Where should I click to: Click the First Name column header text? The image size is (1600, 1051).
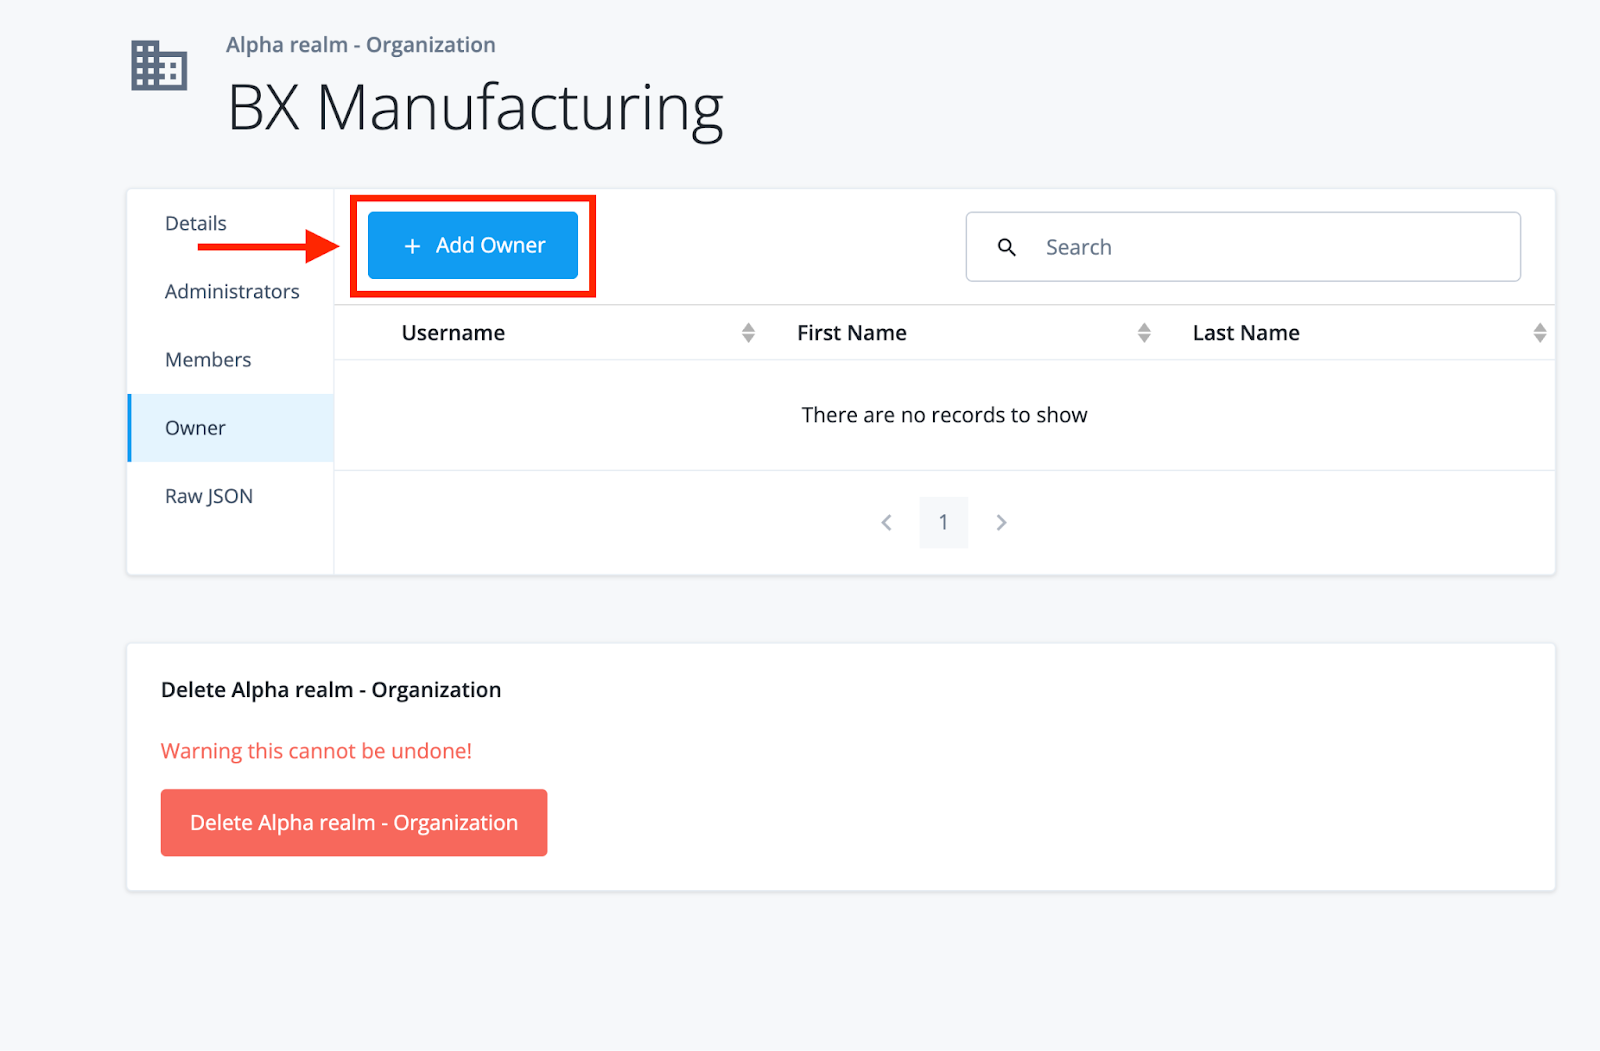point(852,333)
